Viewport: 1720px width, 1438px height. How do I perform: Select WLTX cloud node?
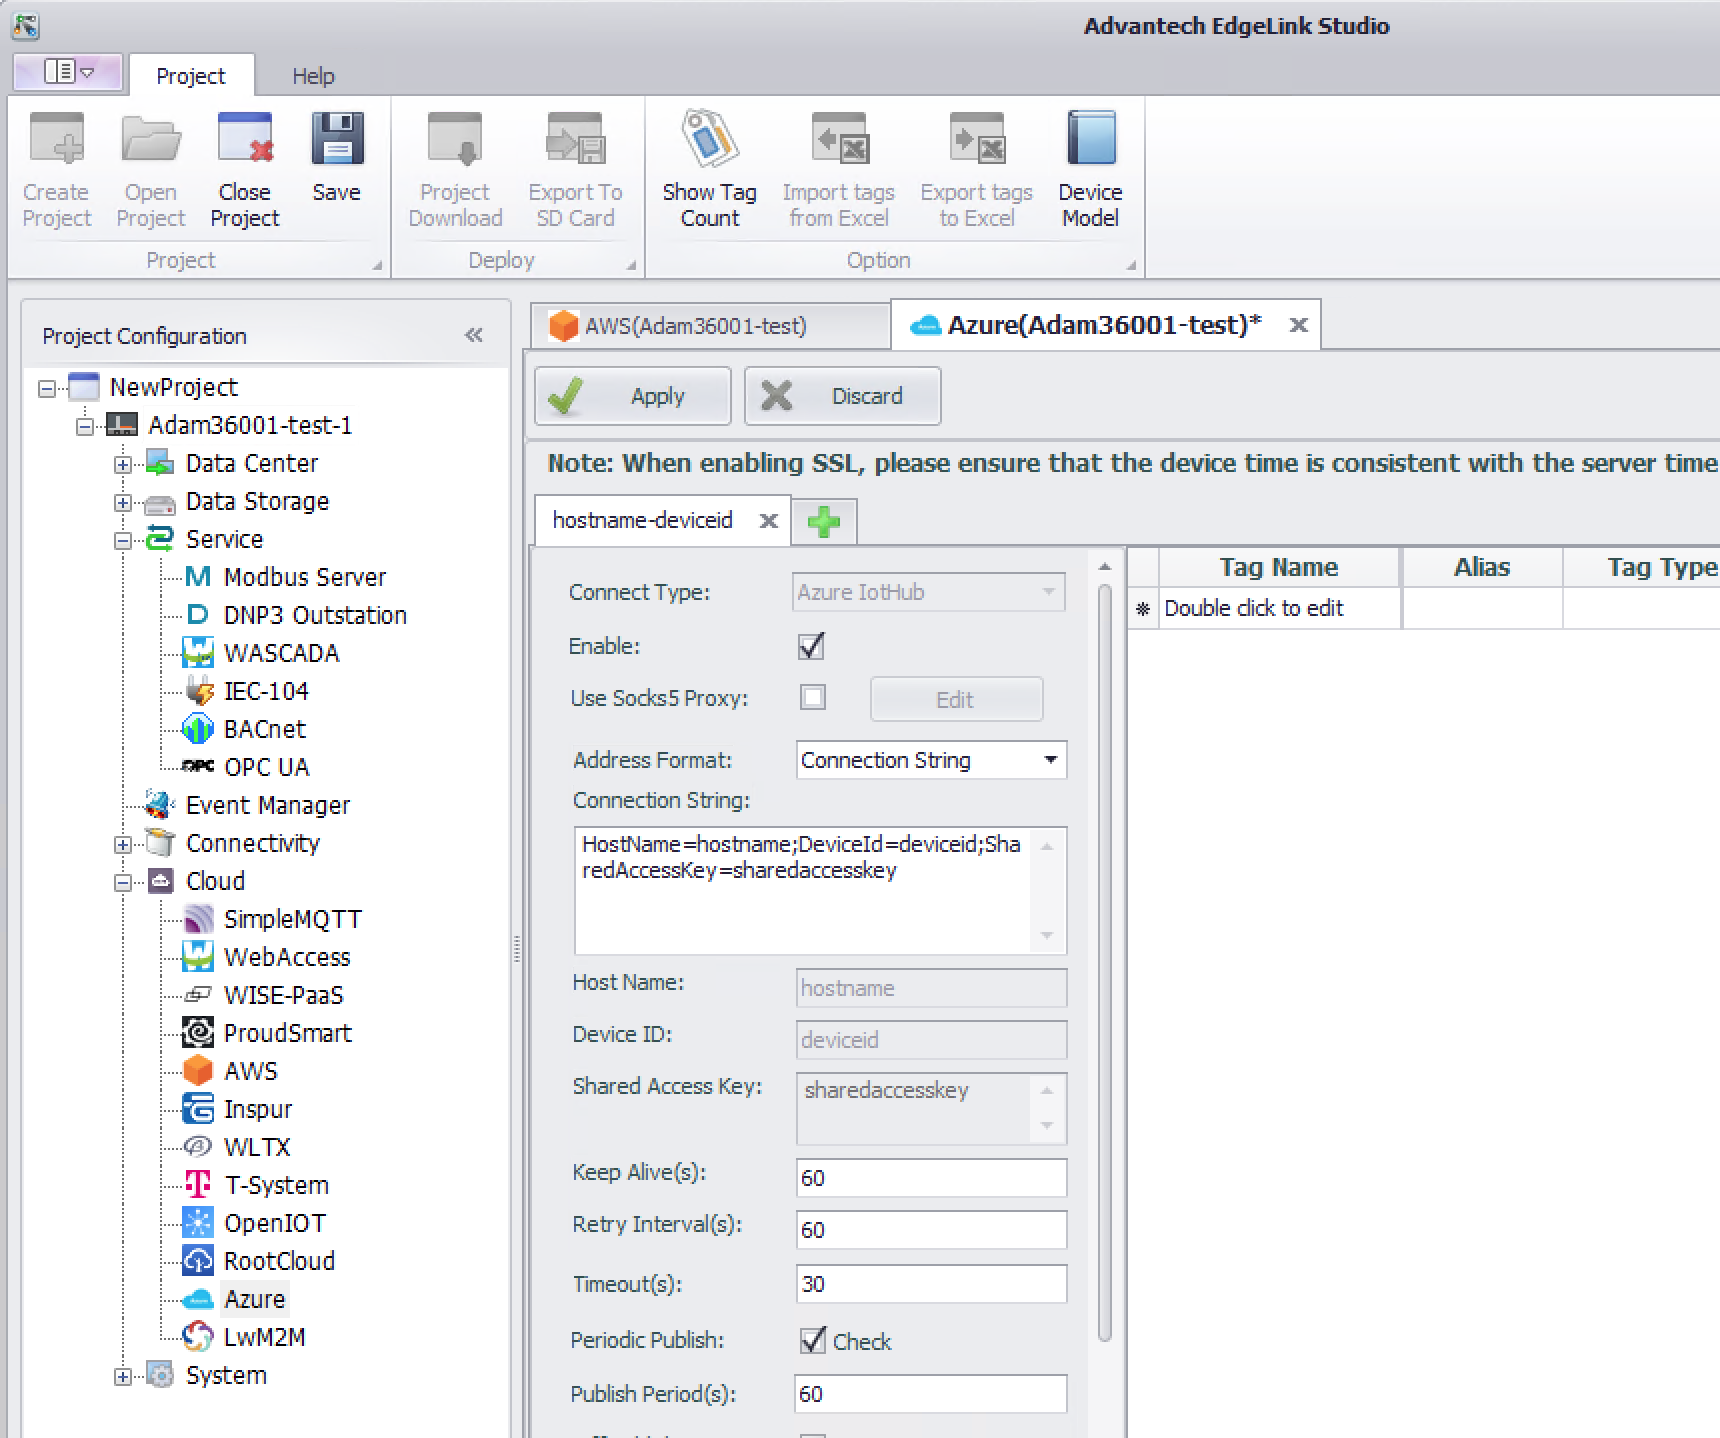[257, 1147]
